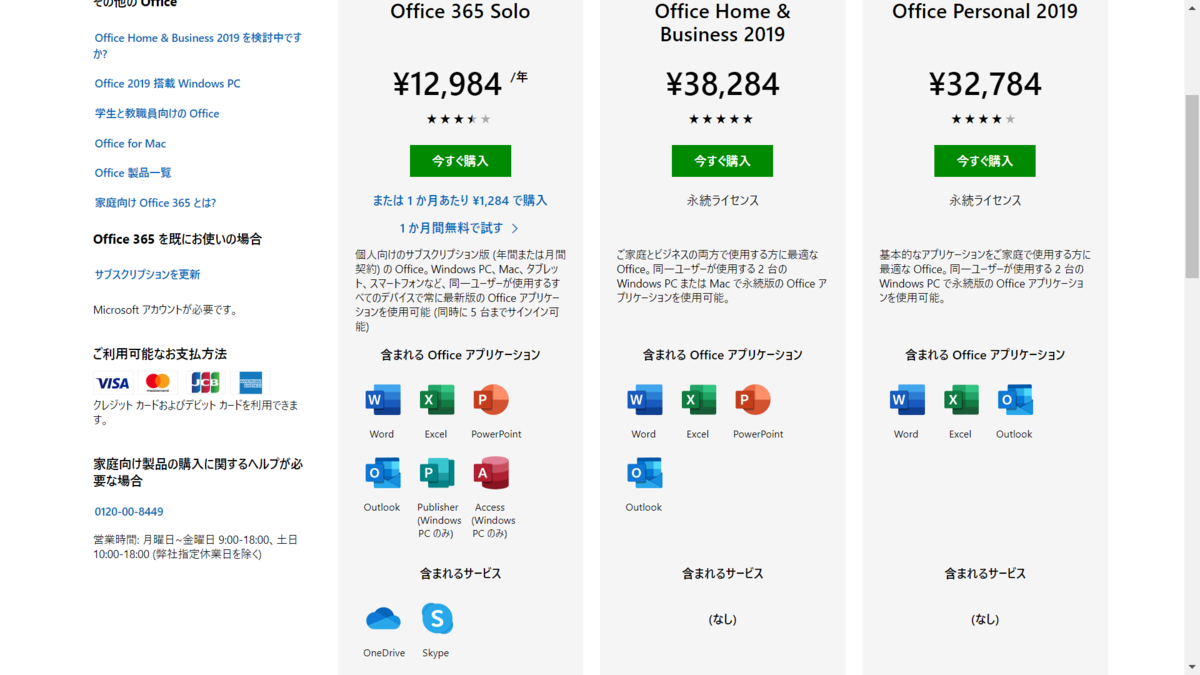The image size is (1200, 675).
Task: Click Outlook icon under Home & Business 2019
Action: click(645, 473)
